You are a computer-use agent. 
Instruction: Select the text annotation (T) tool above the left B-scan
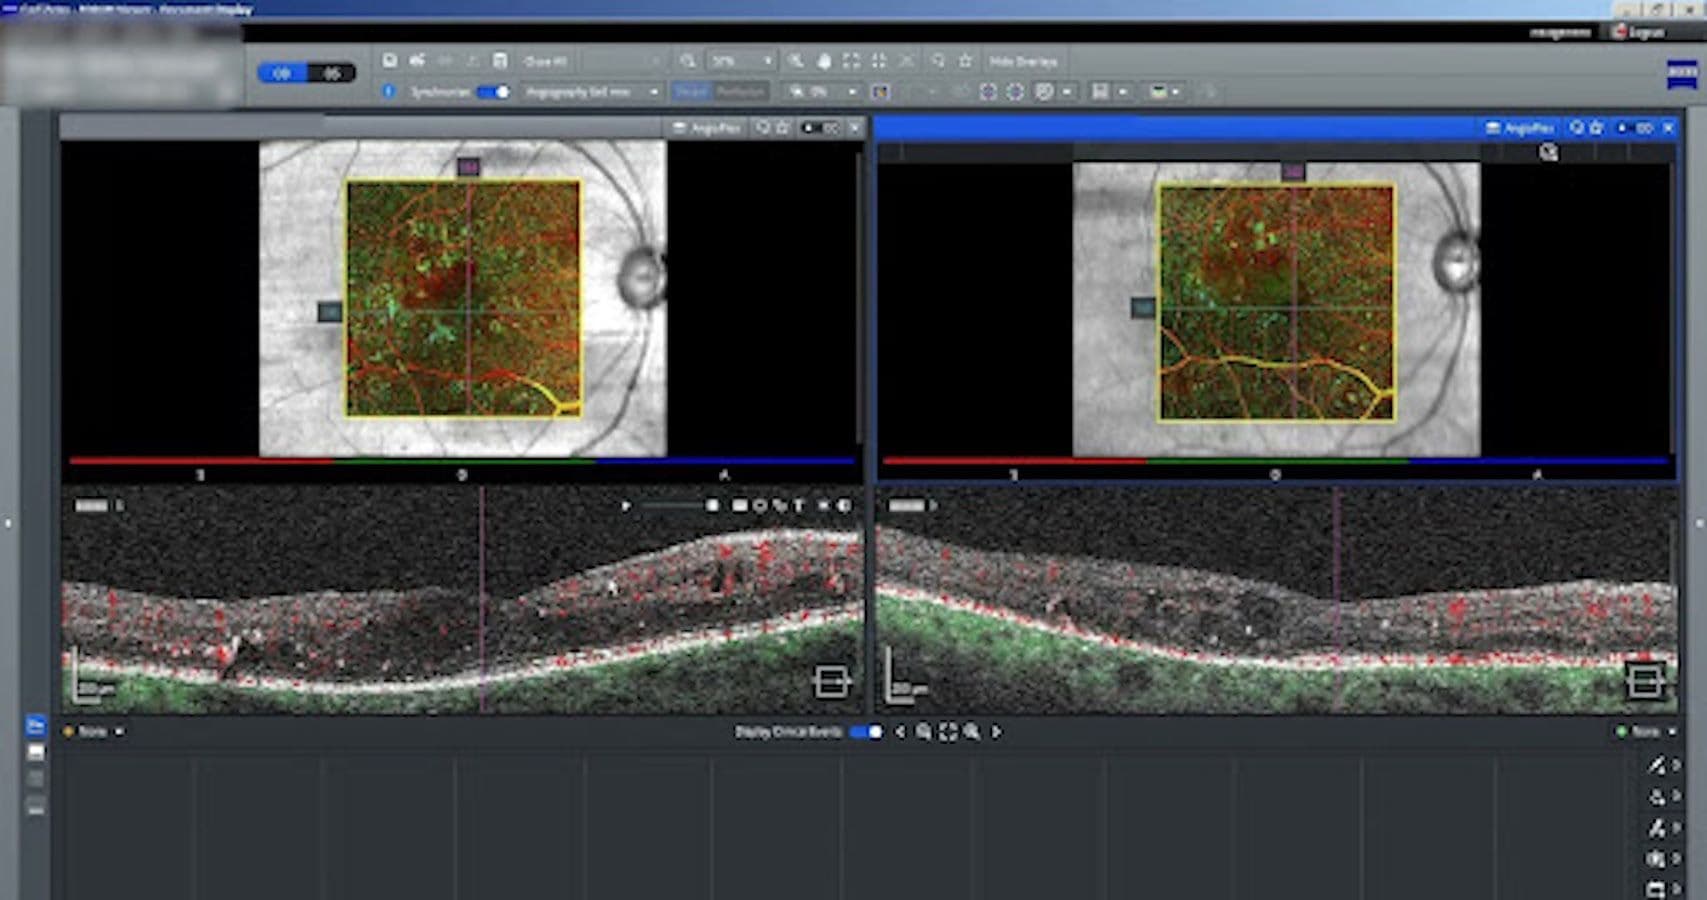click(799, 507)
